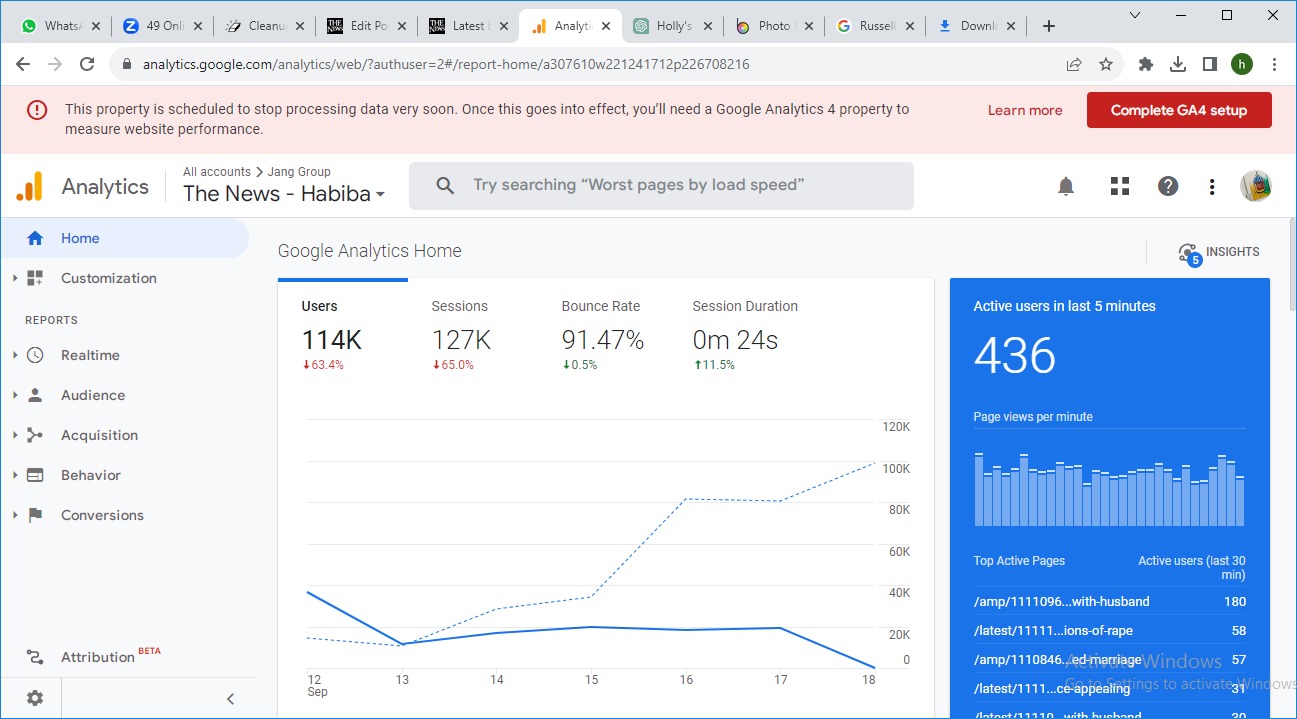Click the Attribution beta icon
The image size is (1297, 719).
tap(35, 657)
